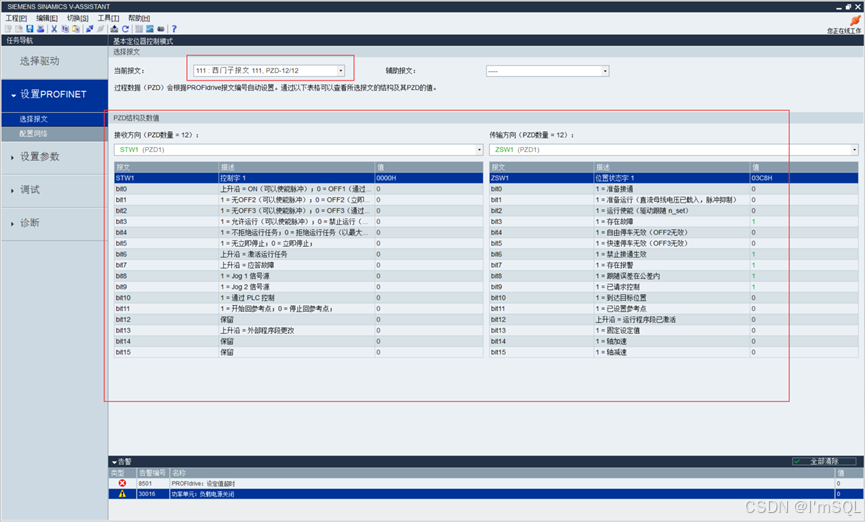Select ZSW1 bit11 row 1 = 已设置参考点
The width and height of the screenshot is (865, 522).
tap(674, 308)
